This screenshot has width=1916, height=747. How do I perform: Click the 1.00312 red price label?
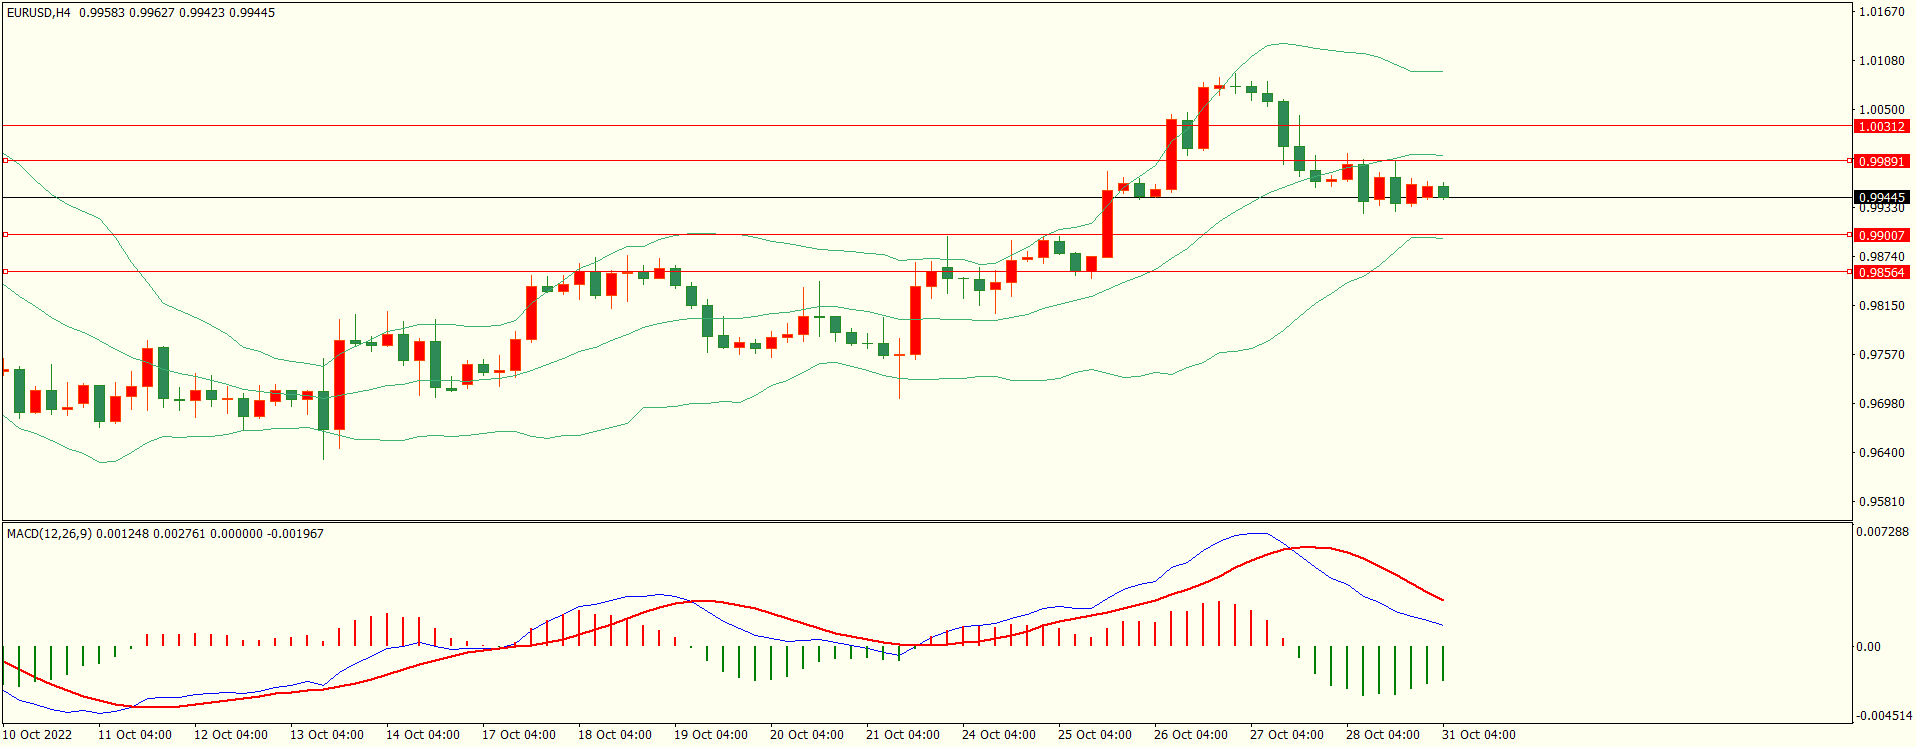tap(1881, 127)
